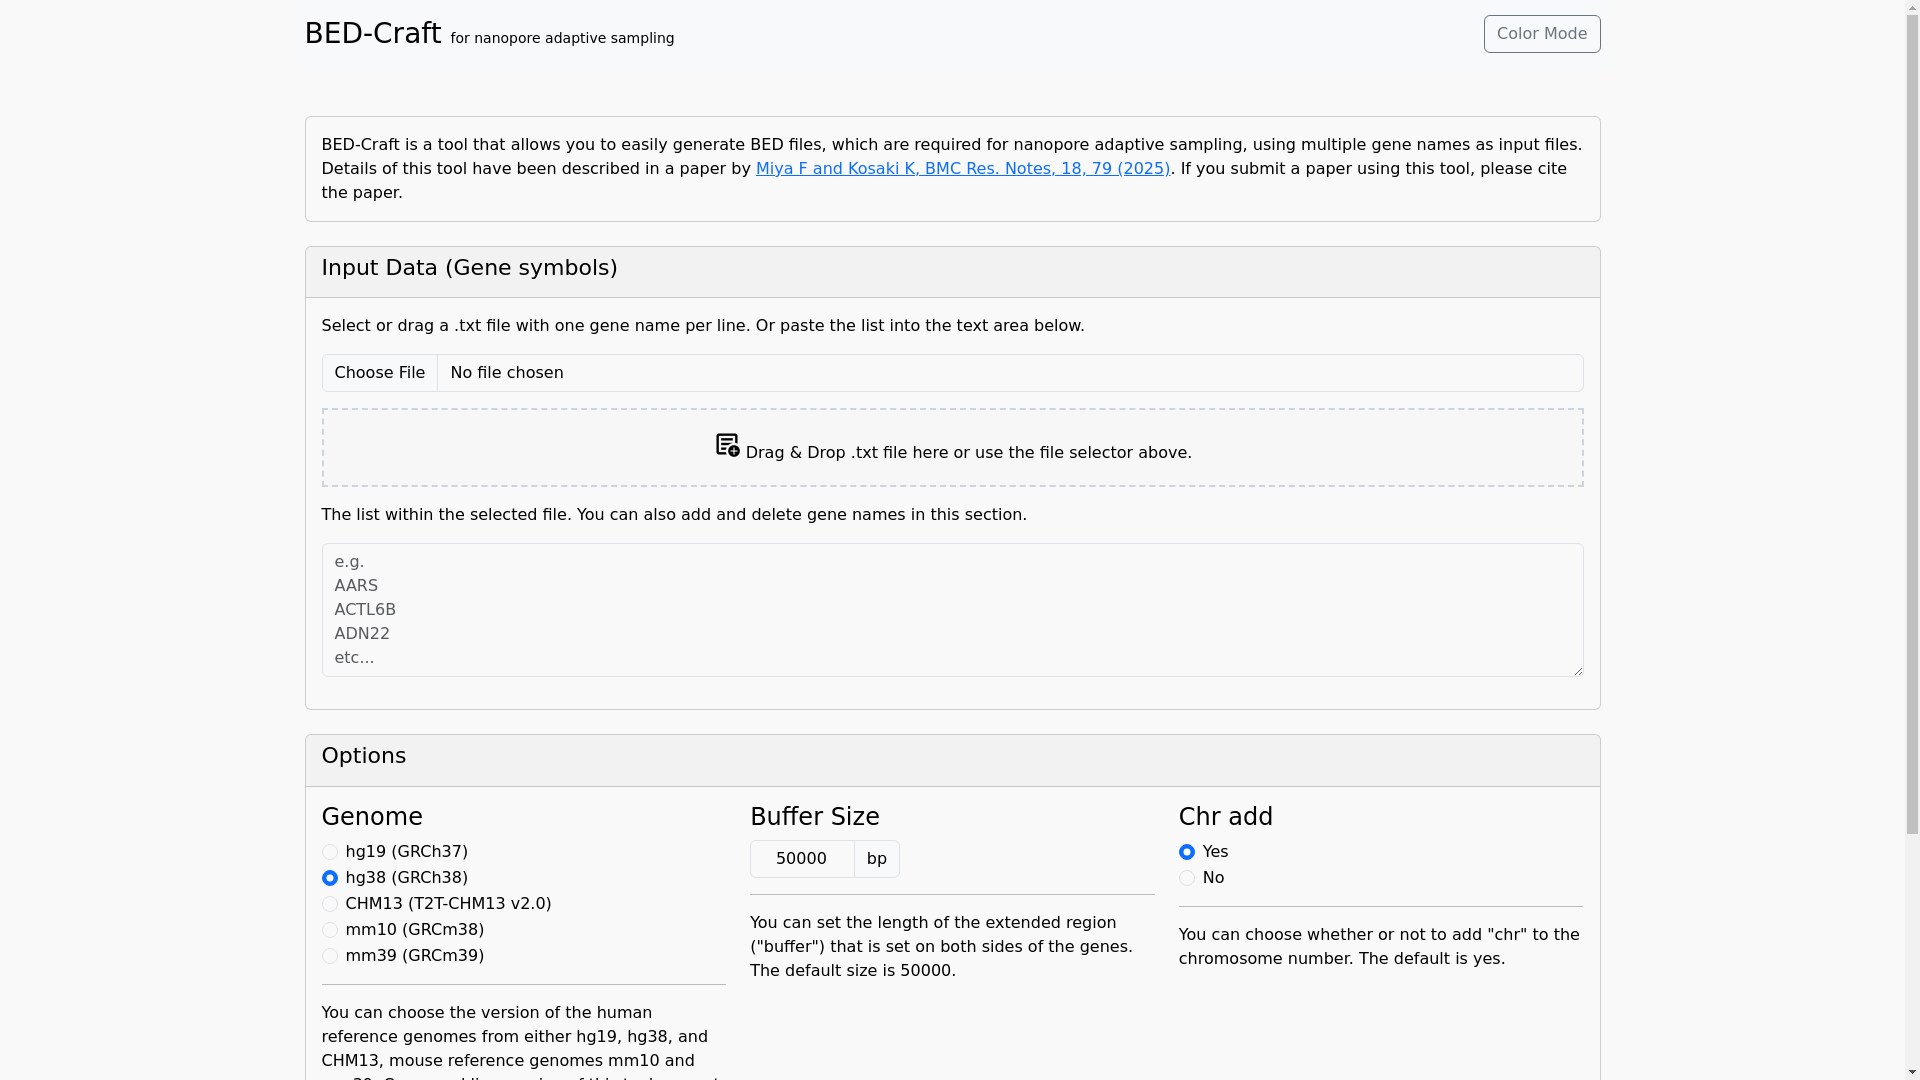Set Chr add to No
This screenshot has width=1920, height=1080.
coord(1187,878)
